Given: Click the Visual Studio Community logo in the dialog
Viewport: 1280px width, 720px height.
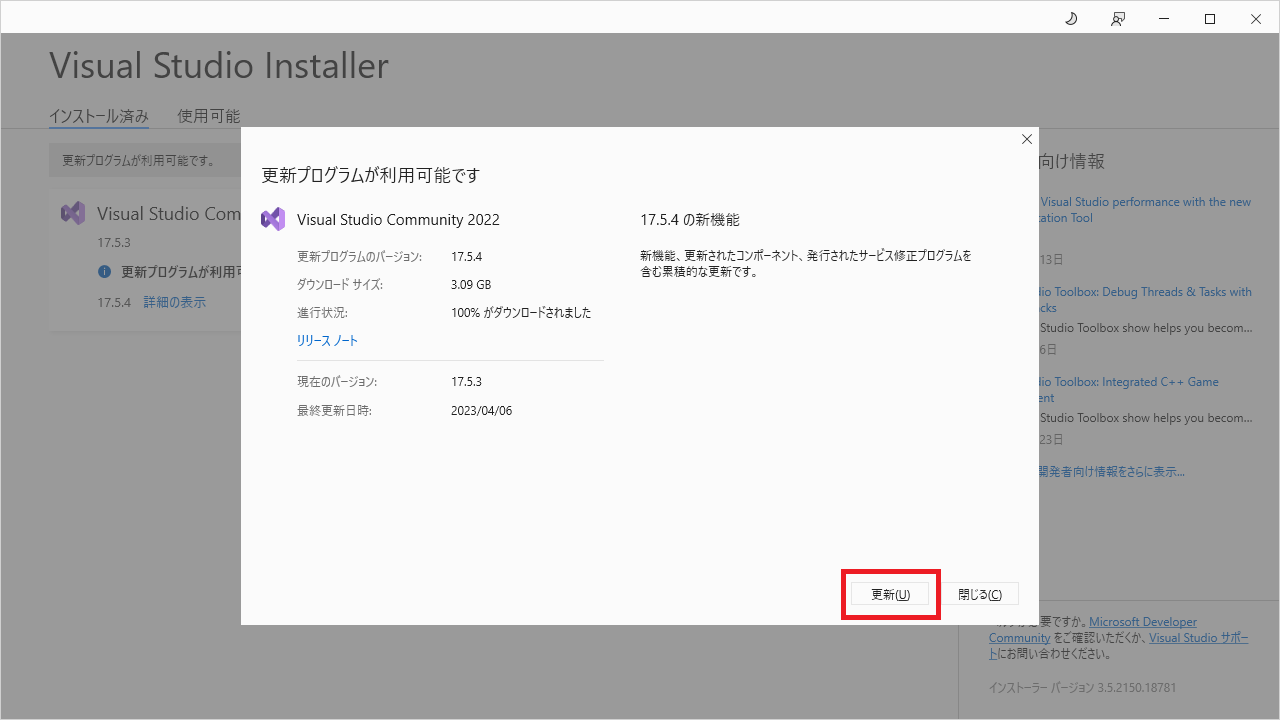Looking at the screenshot, I should click(x=272, y=218).
